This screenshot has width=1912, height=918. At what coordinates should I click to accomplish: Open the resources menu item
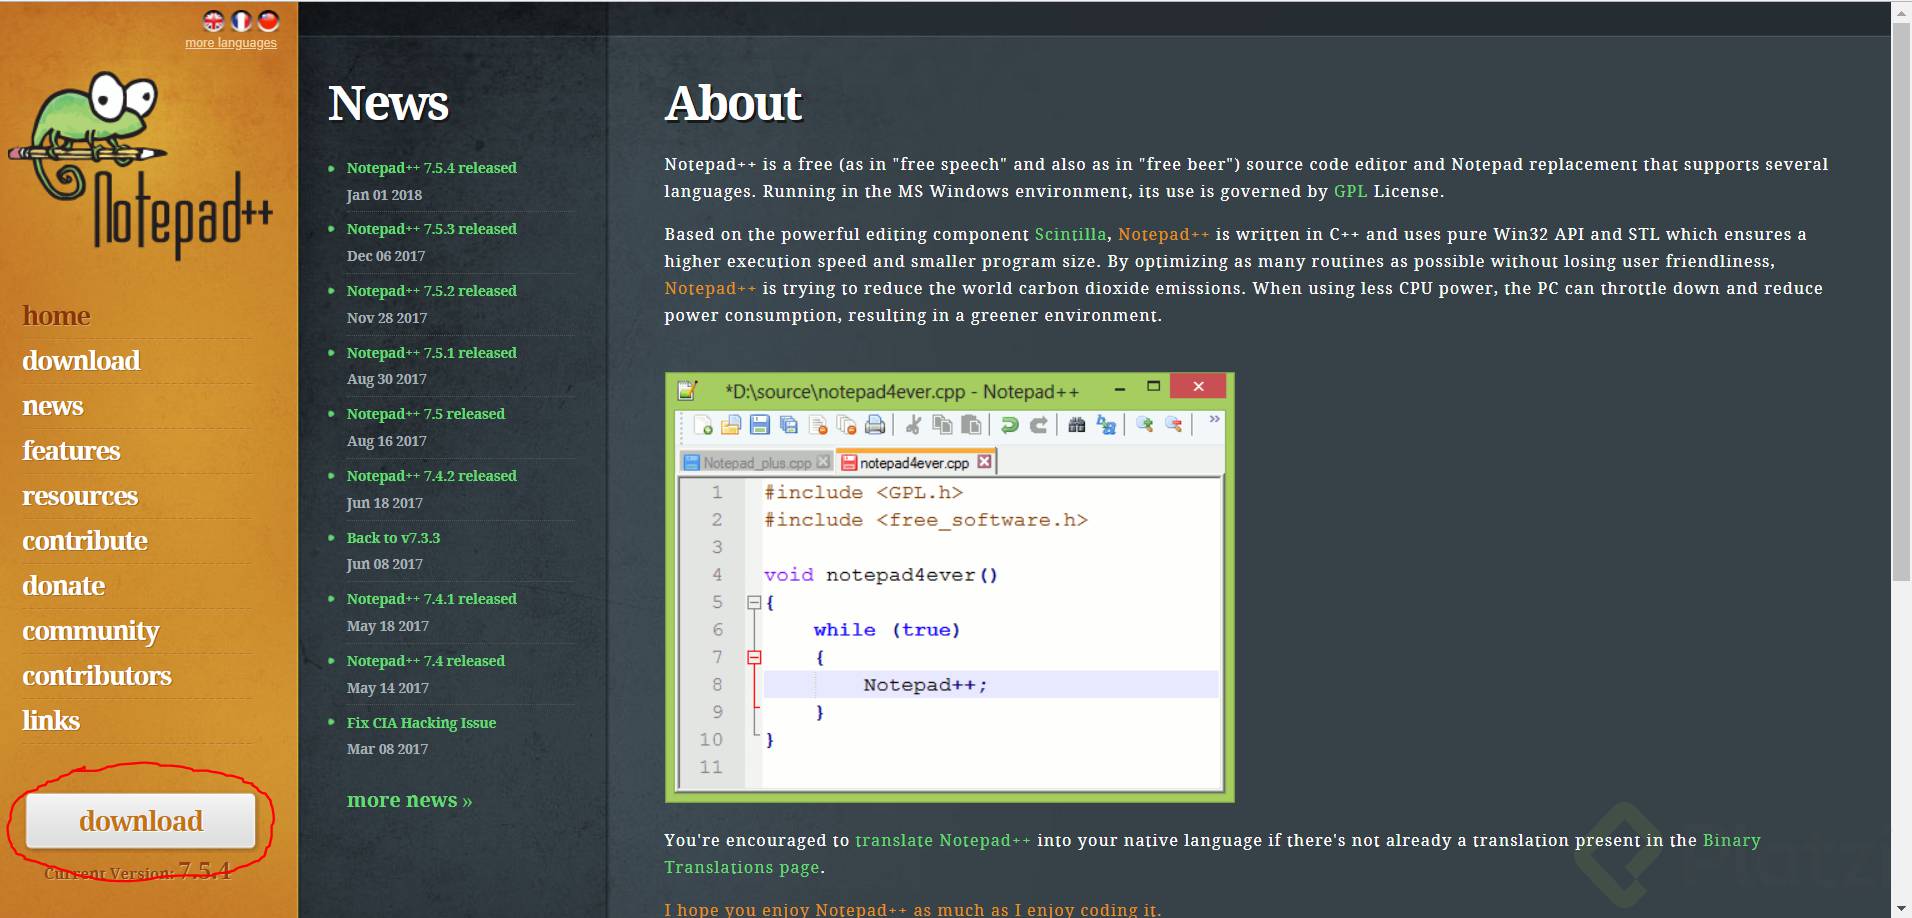[80, 496]
